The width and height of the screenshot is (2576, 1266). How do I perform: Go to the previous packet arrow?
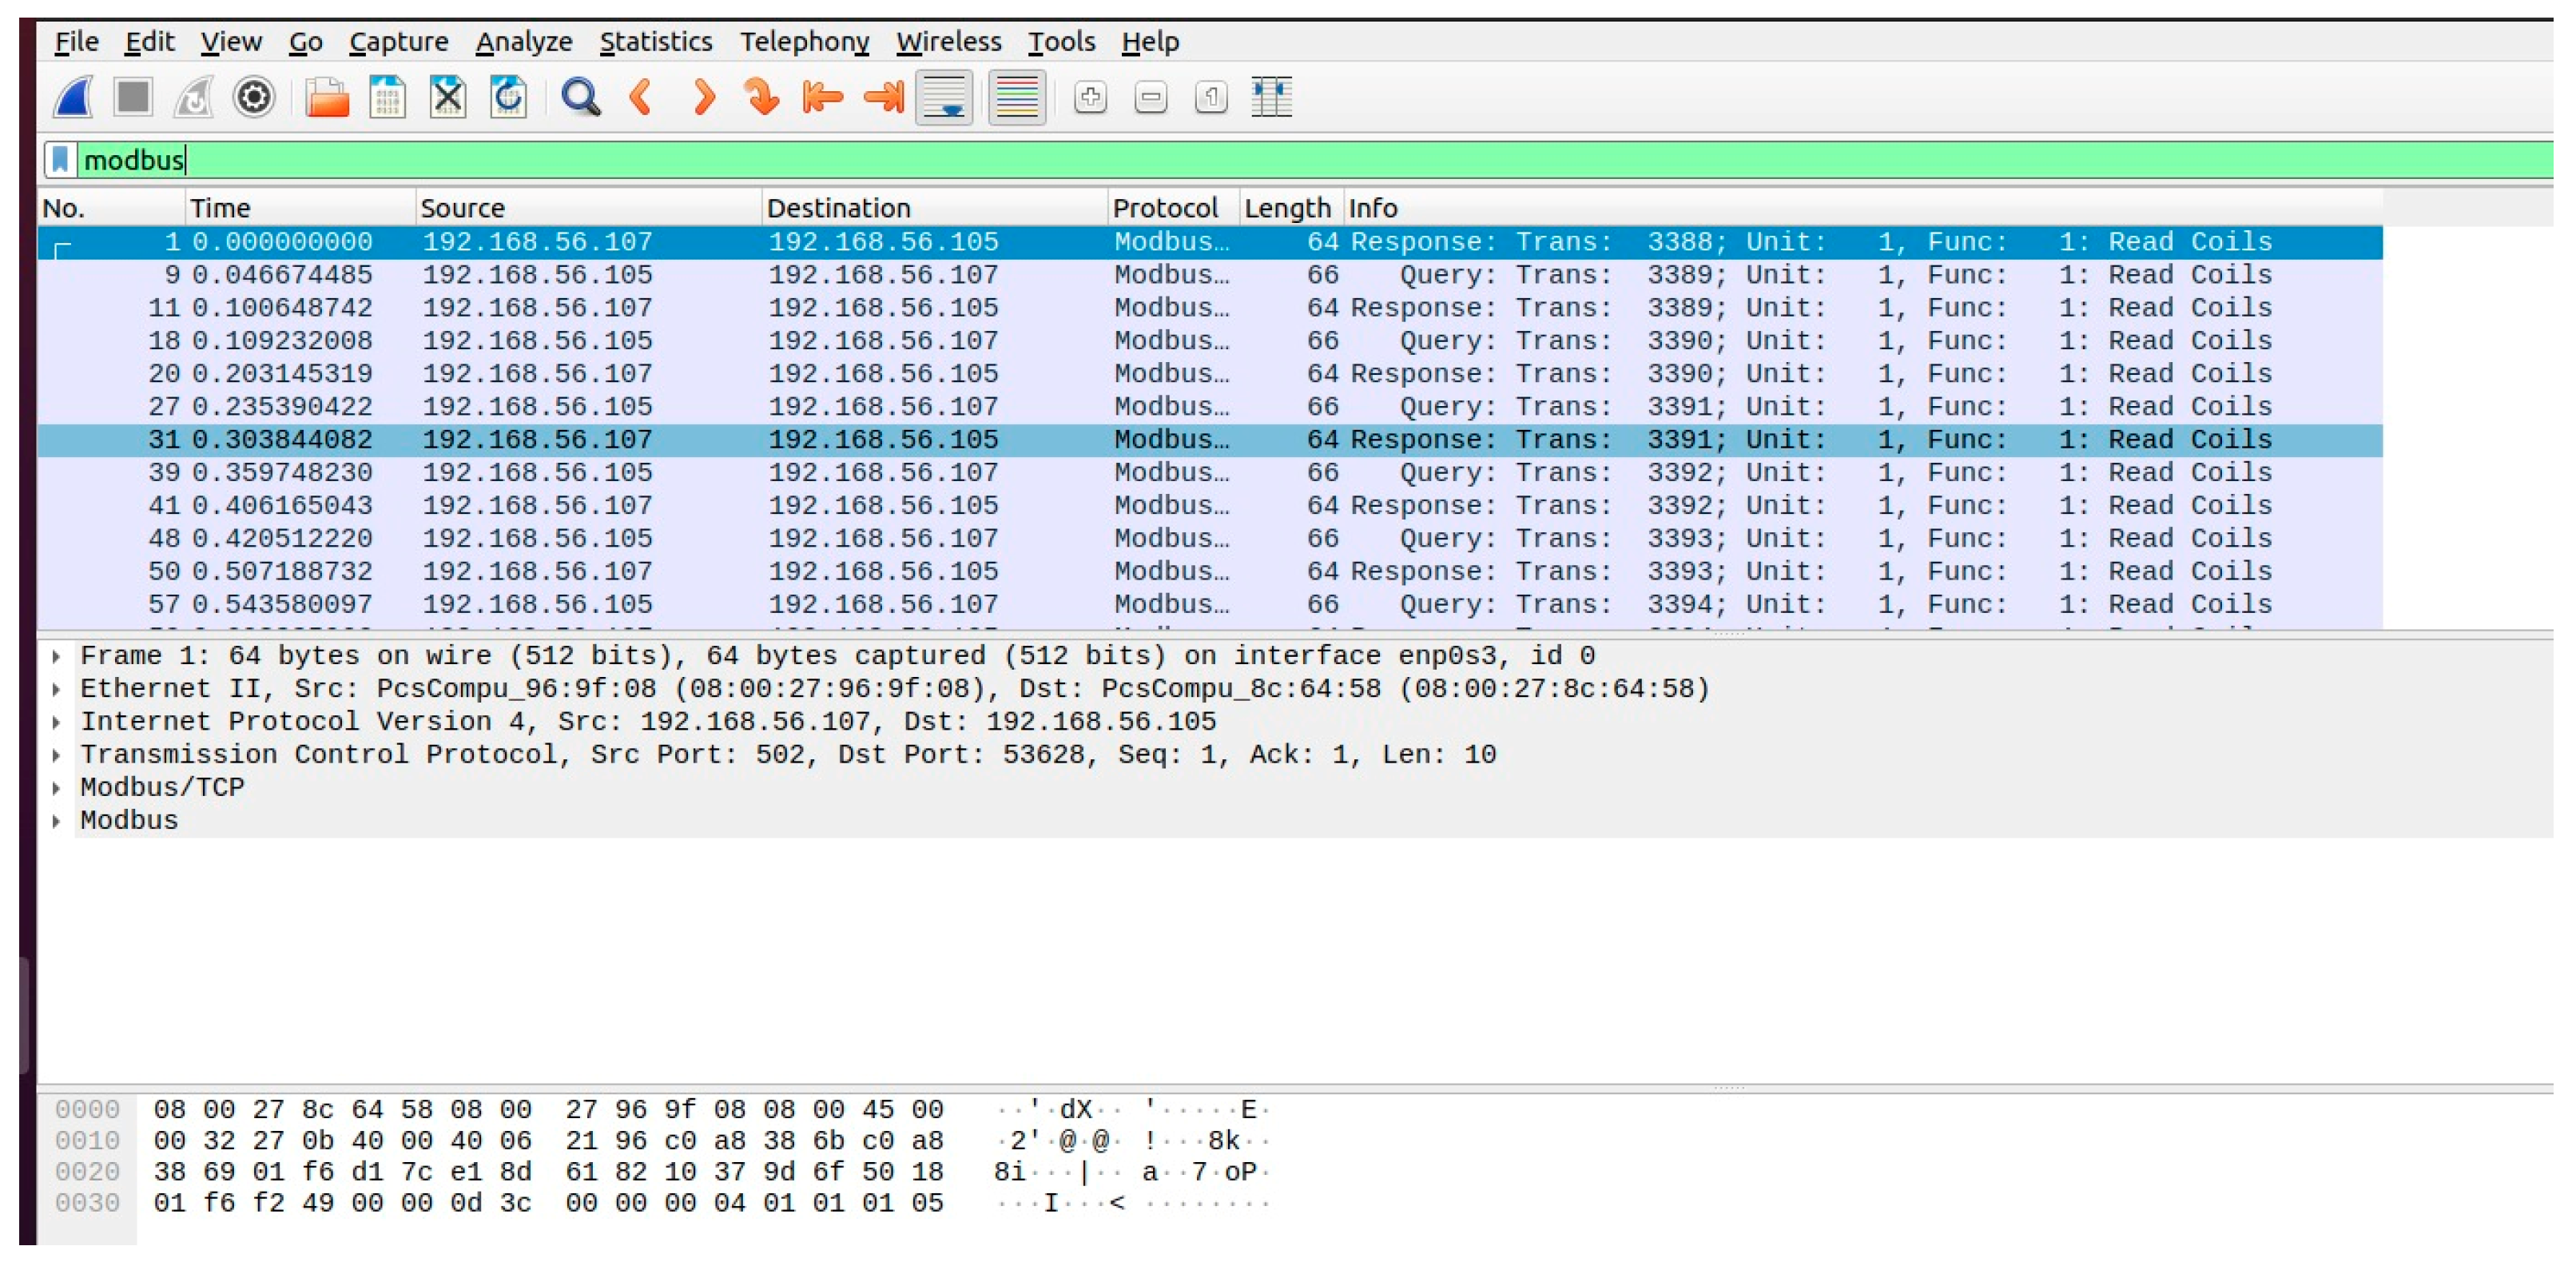click(642, 97)
